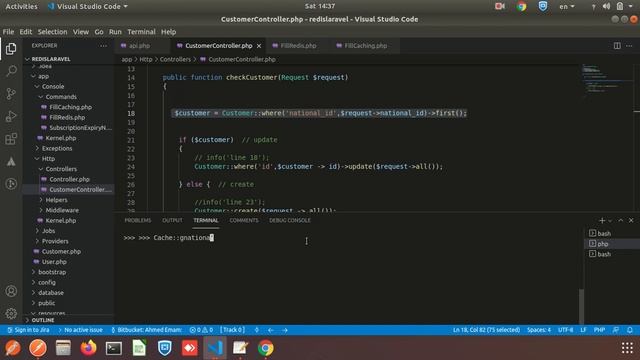Screen dimensions: 640x360
Task: Open Run and Debug view
Action: [11, 116]
